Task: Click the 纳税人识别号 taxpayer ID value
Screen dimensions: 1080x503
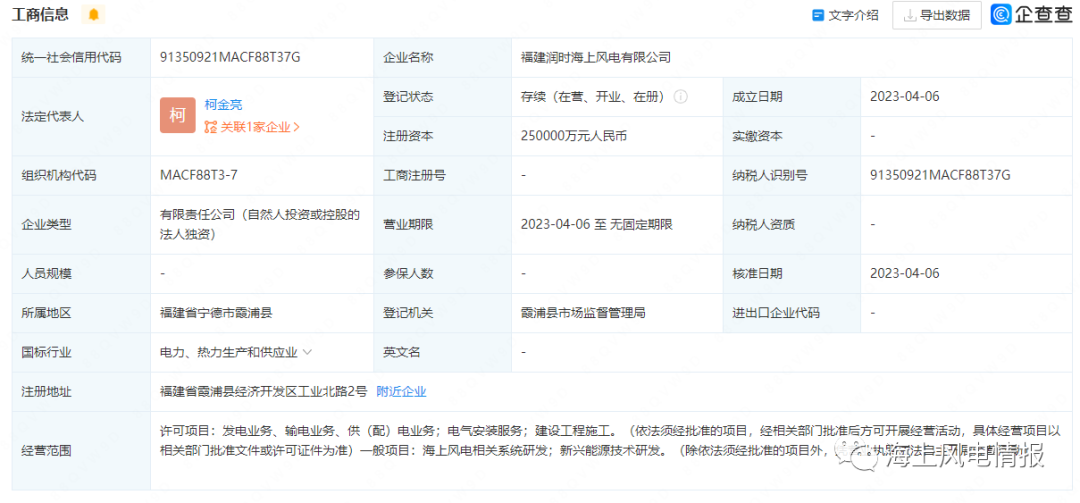Action: [940, 175]
